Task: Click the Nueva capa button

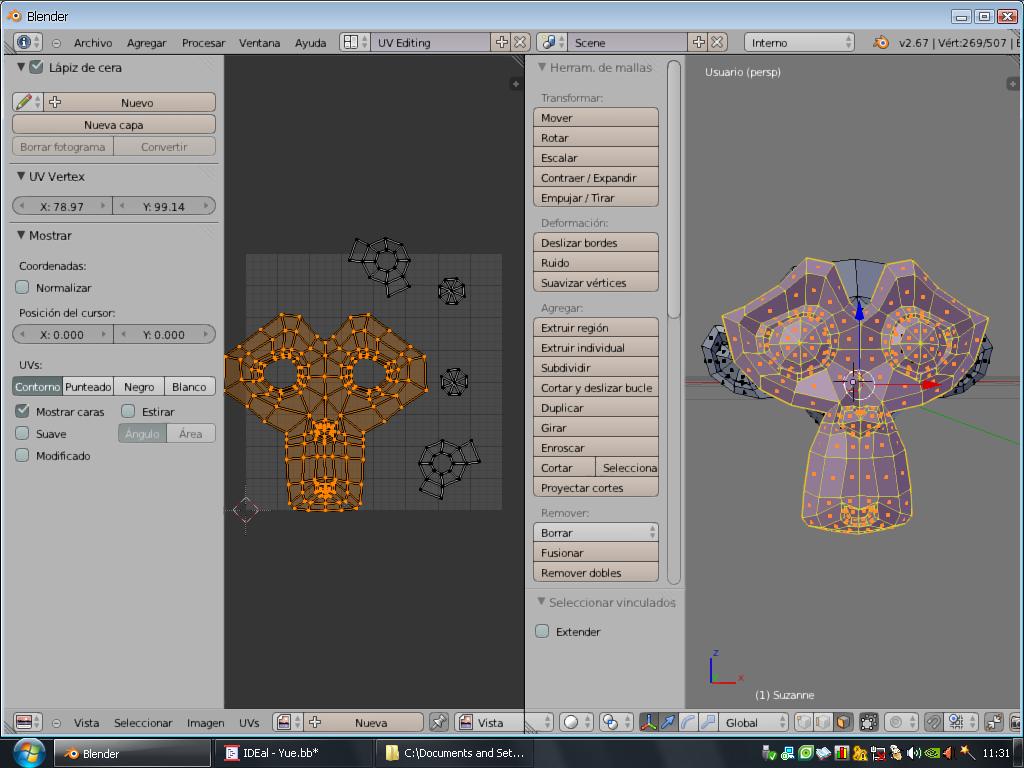Action: click(x=114, y=125)
